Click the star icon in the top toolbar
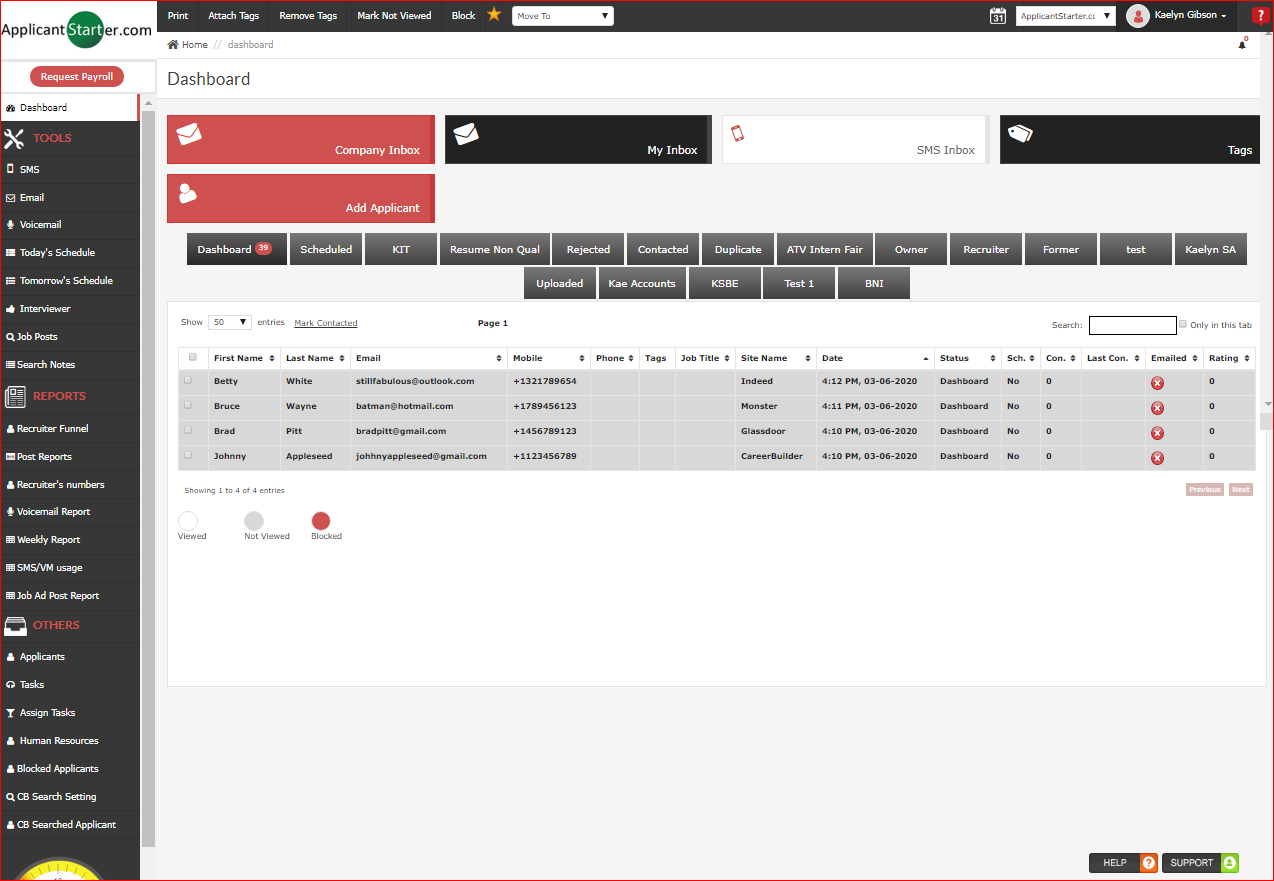The image size is (1274, 881). [493, 15]
